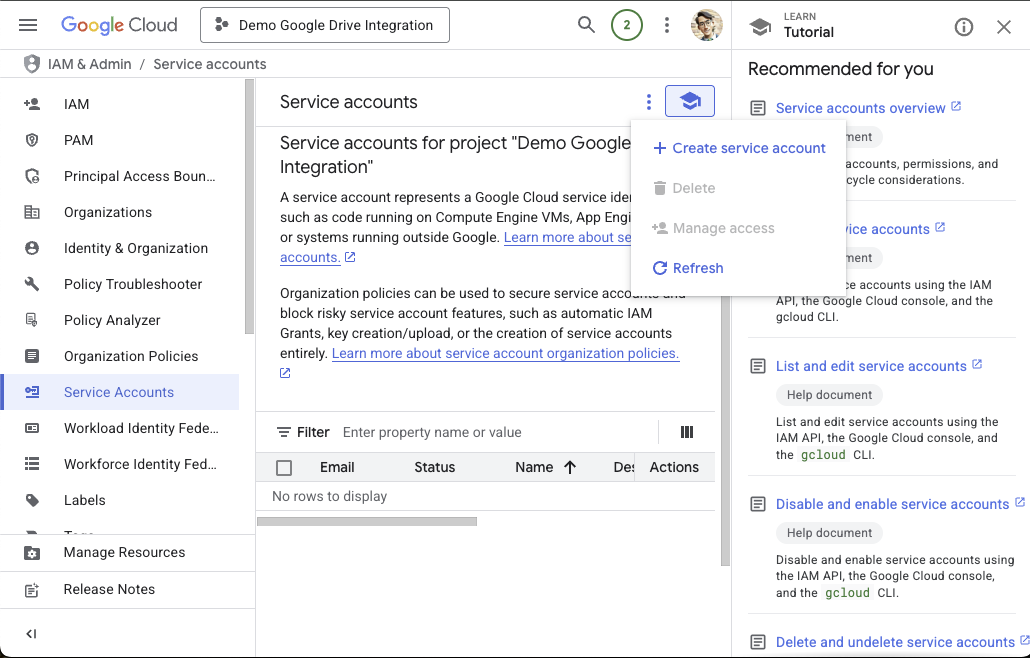Click the Workforce Identity list icon
The height and width of the screenshot is (658, 1030).
(x=32, y=464)
